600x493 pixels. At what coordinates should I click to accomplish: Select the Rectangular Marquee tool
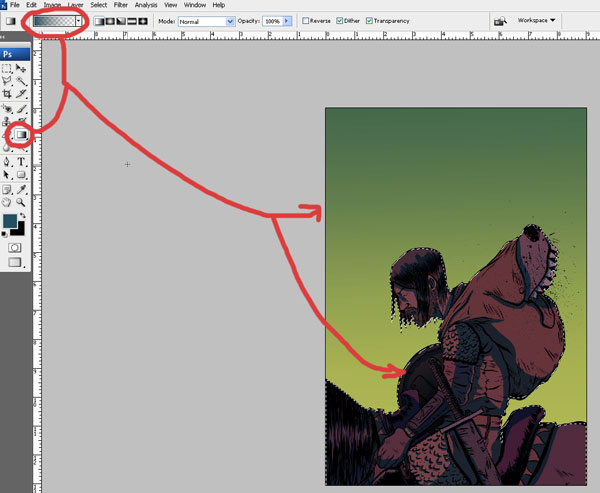pos(7,69)
